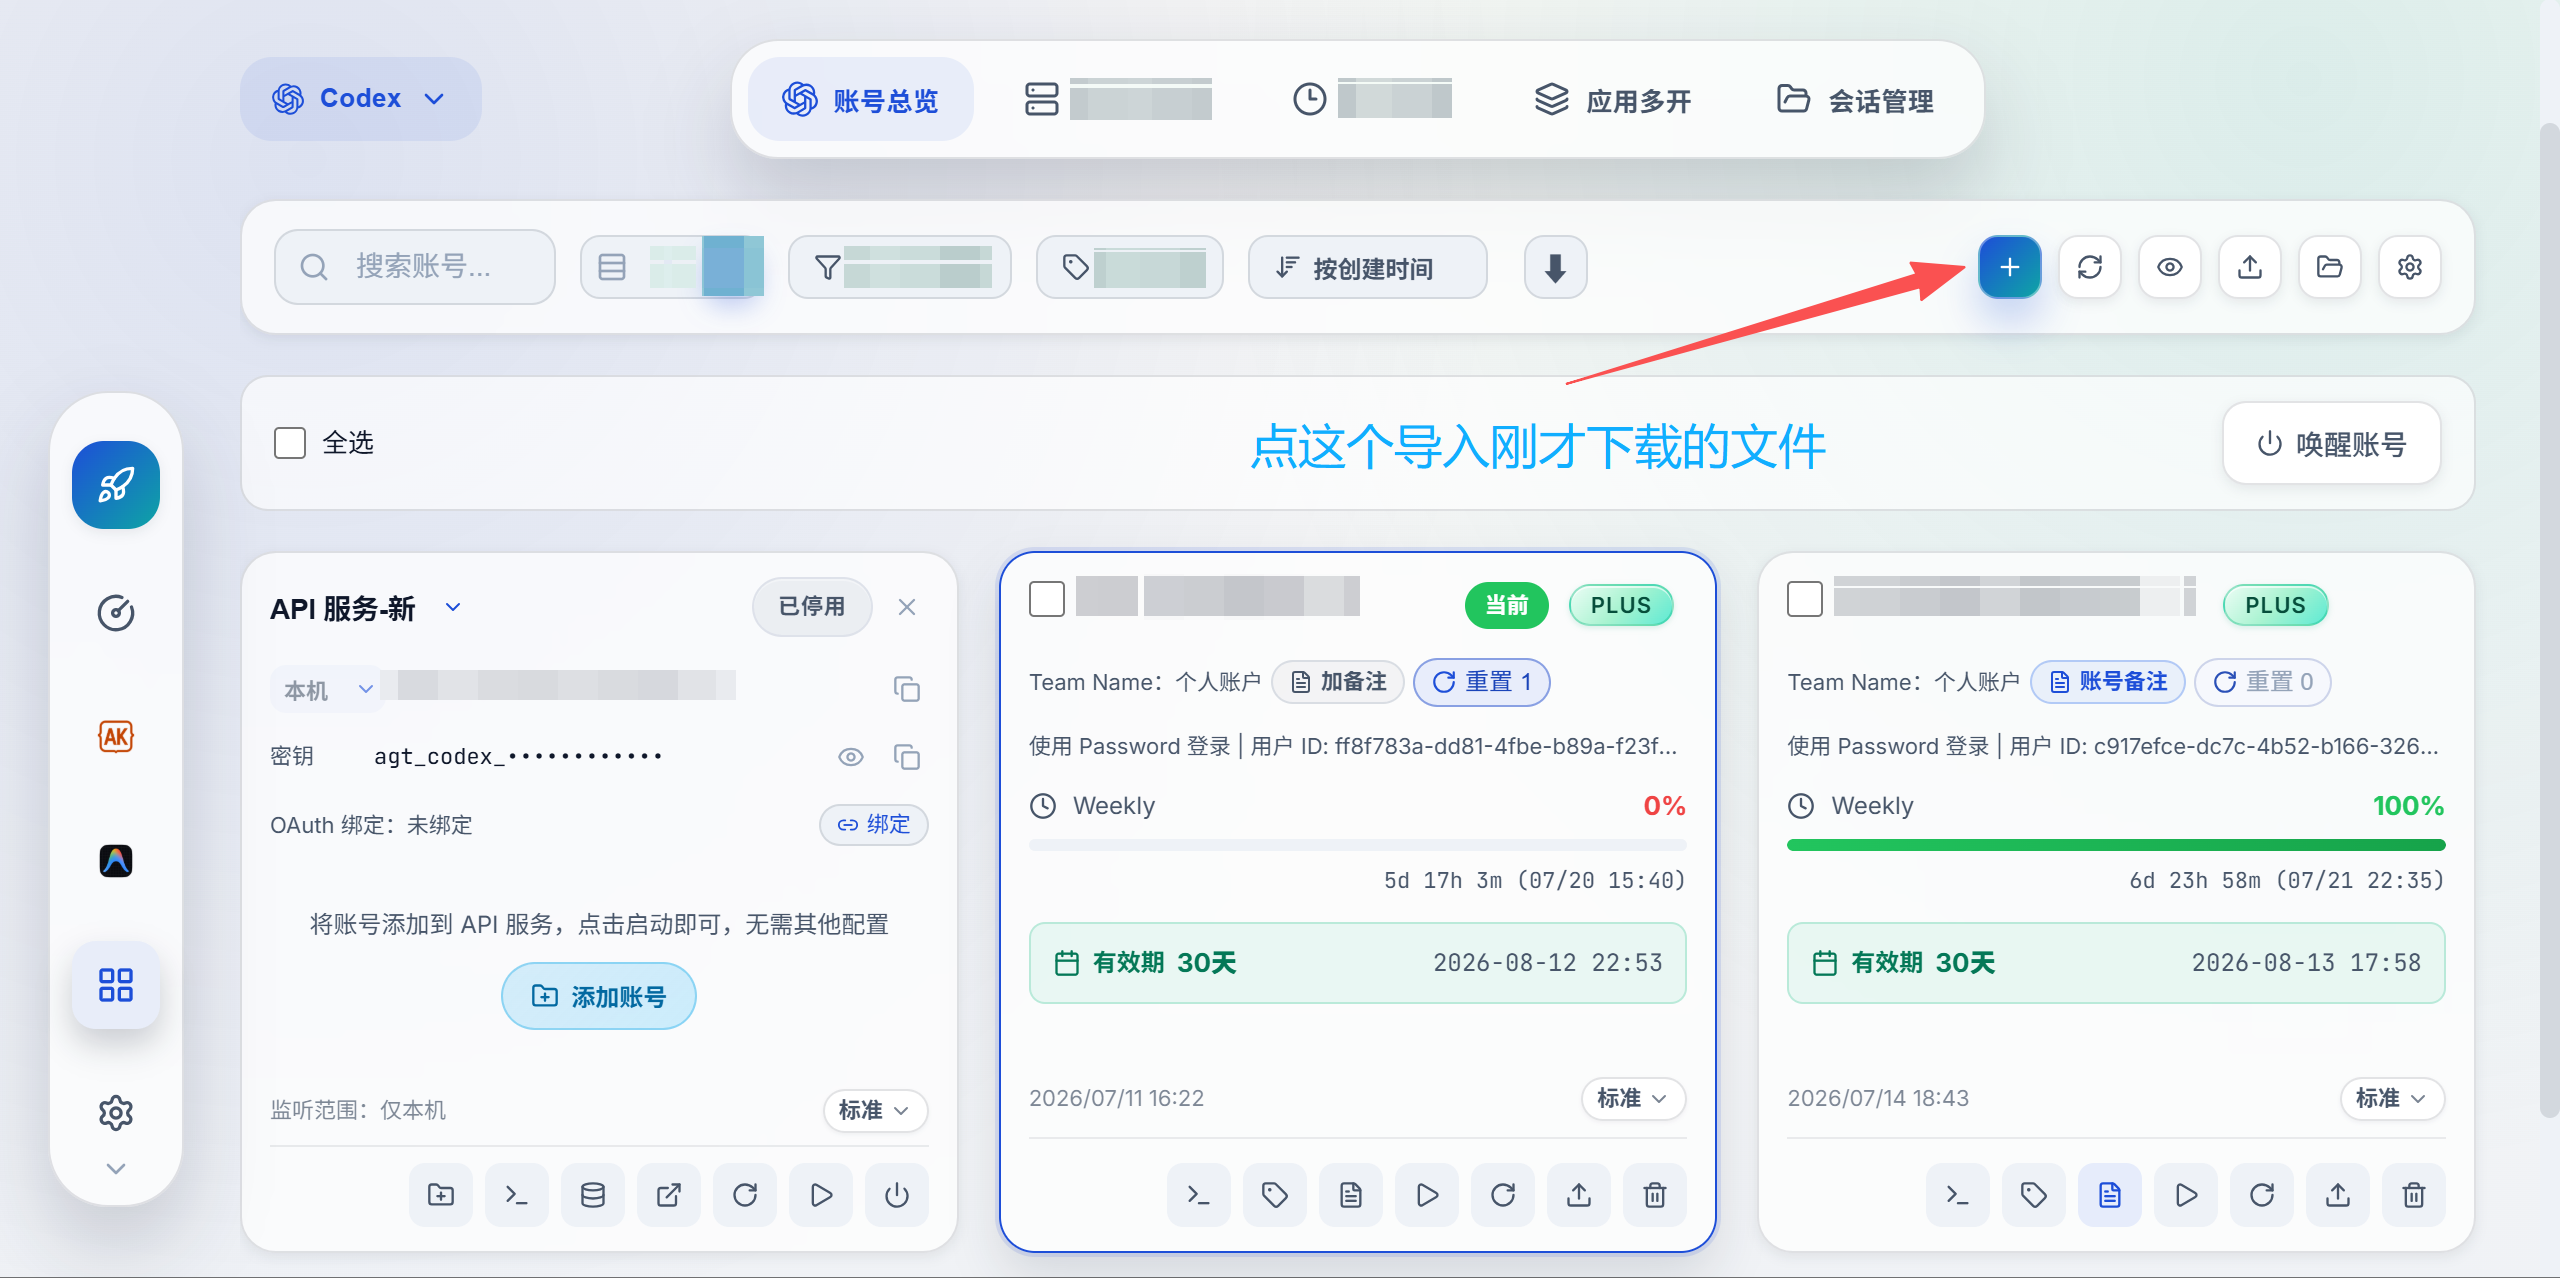
Task: Click the refresh icon in the toolbar
Action: (2089, 267)
